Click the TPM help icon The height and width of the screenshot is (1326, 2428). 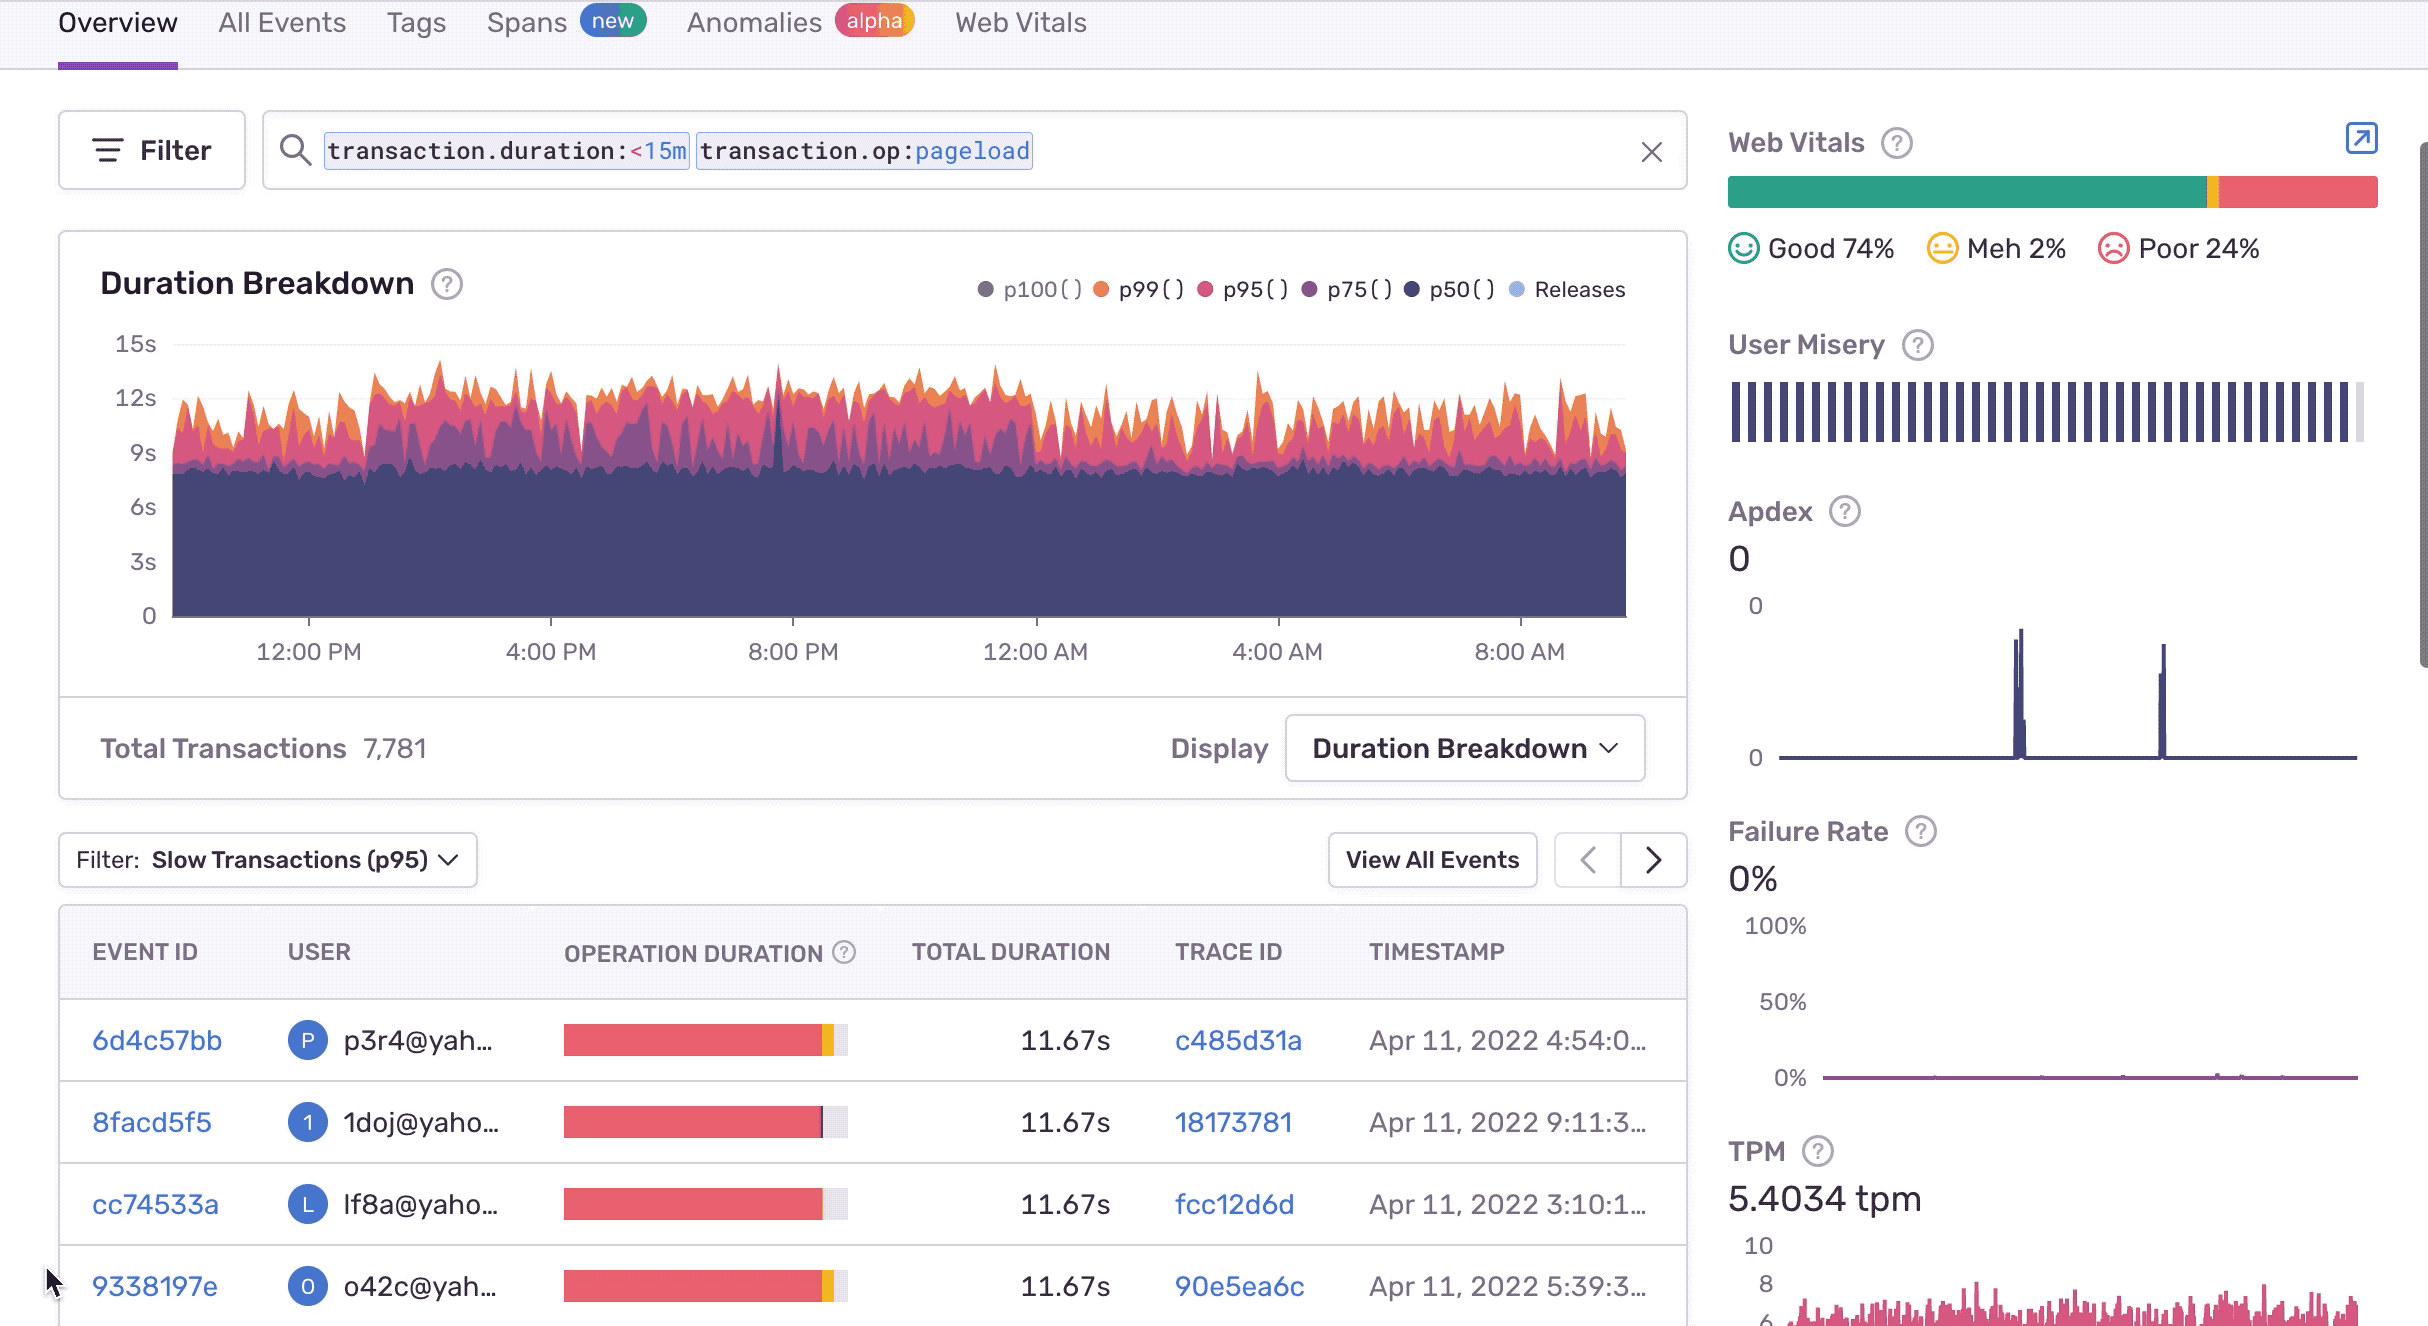[x=1817, y=1152]
